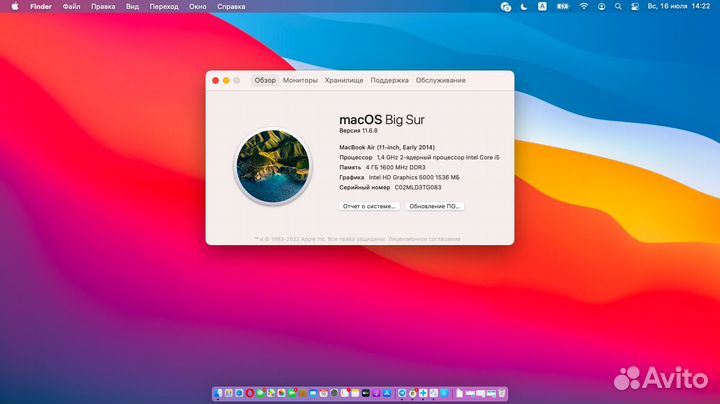Launch the red Opera browser icon

250,393
